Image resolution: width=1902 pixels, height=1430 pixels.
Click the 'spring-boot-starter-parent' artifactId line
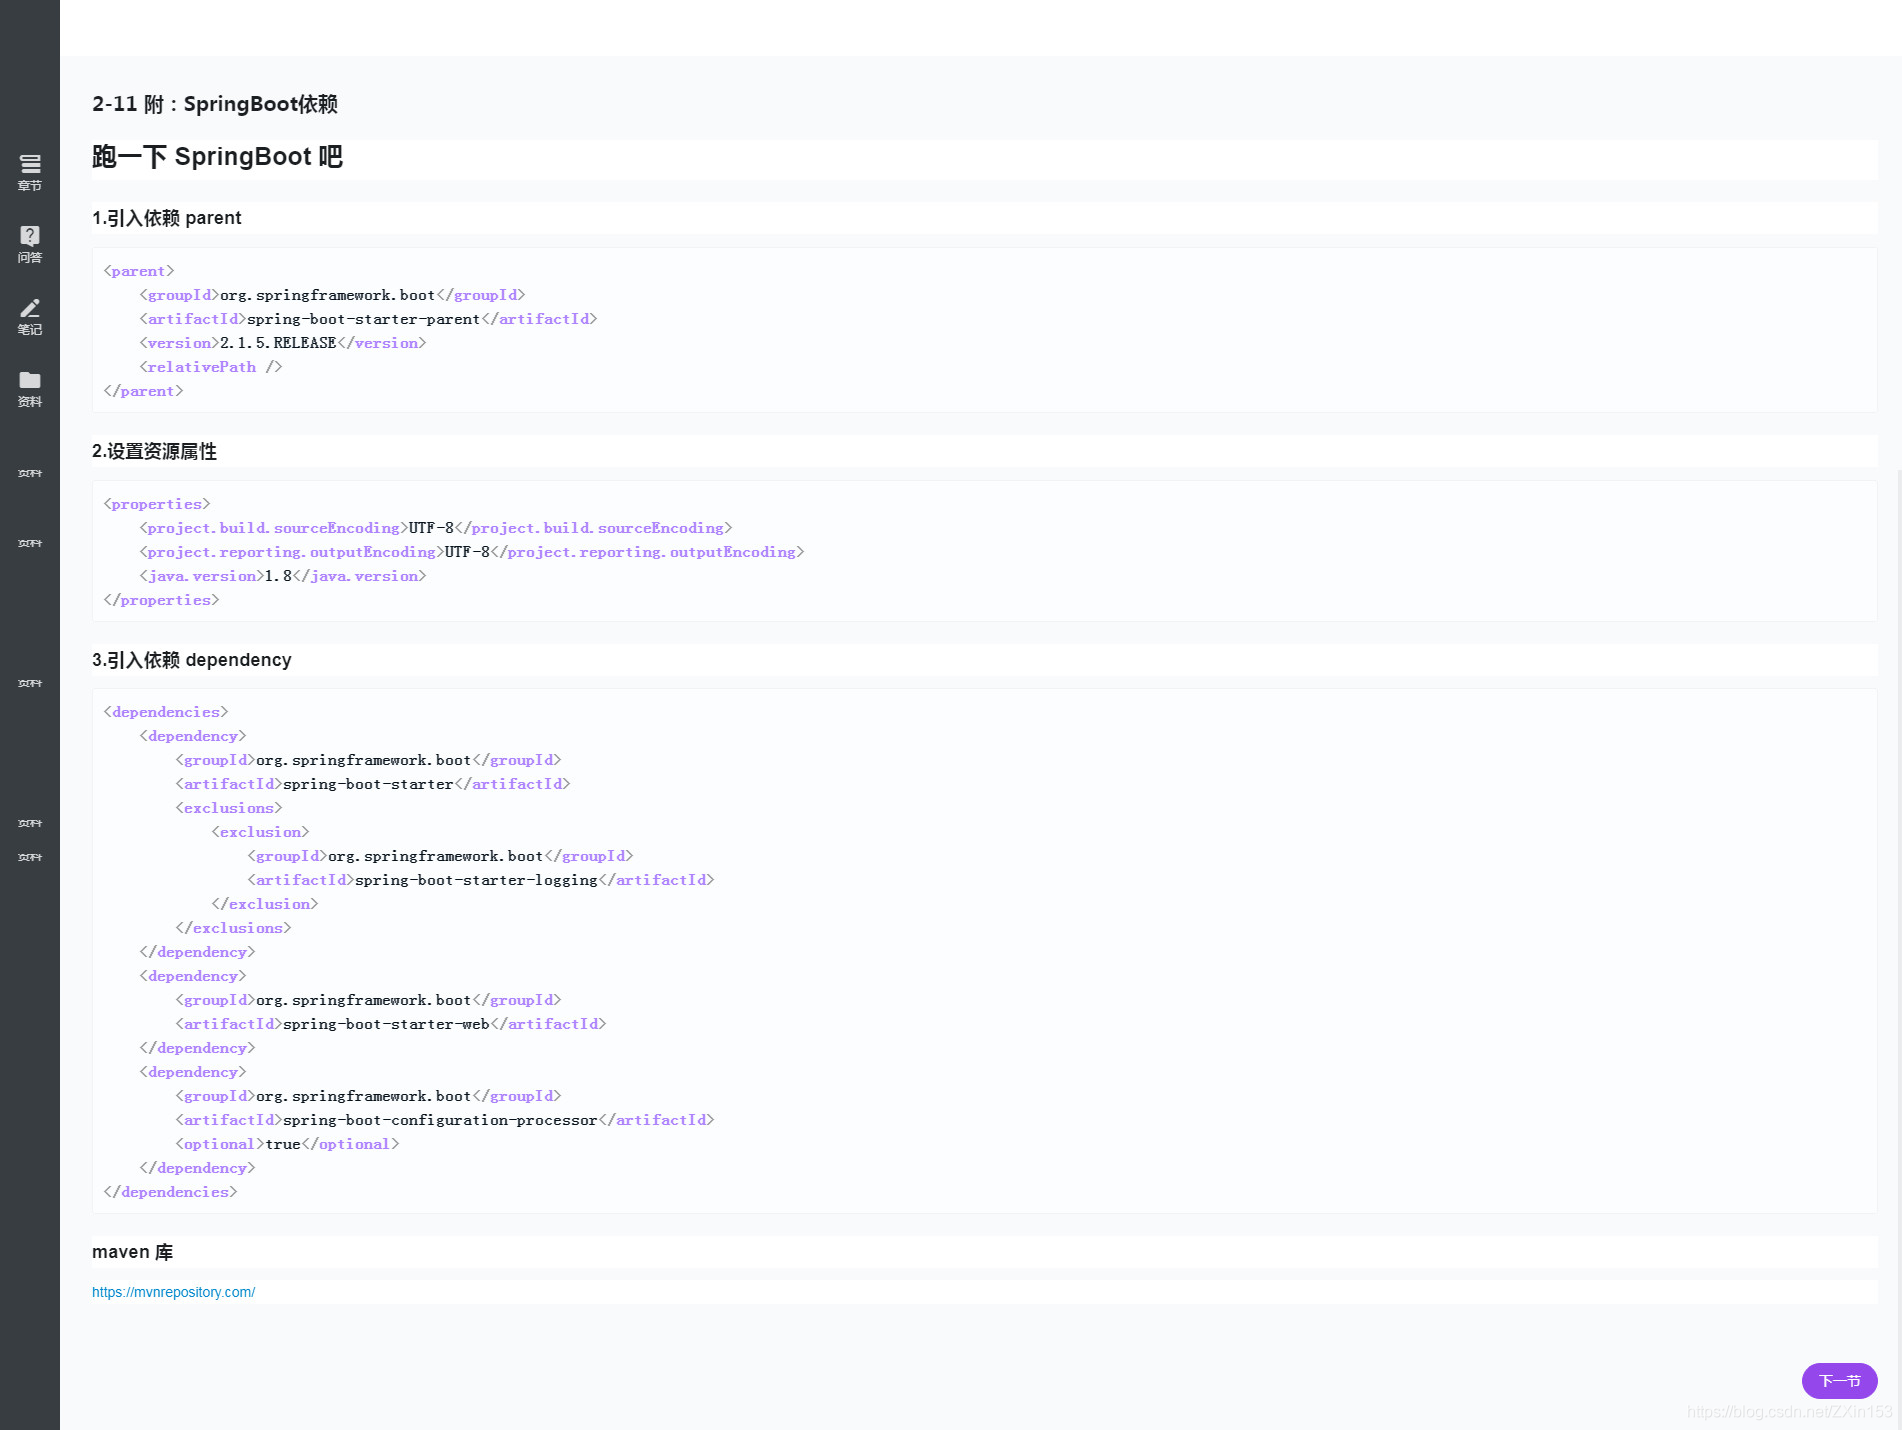(x=368, y=319)
